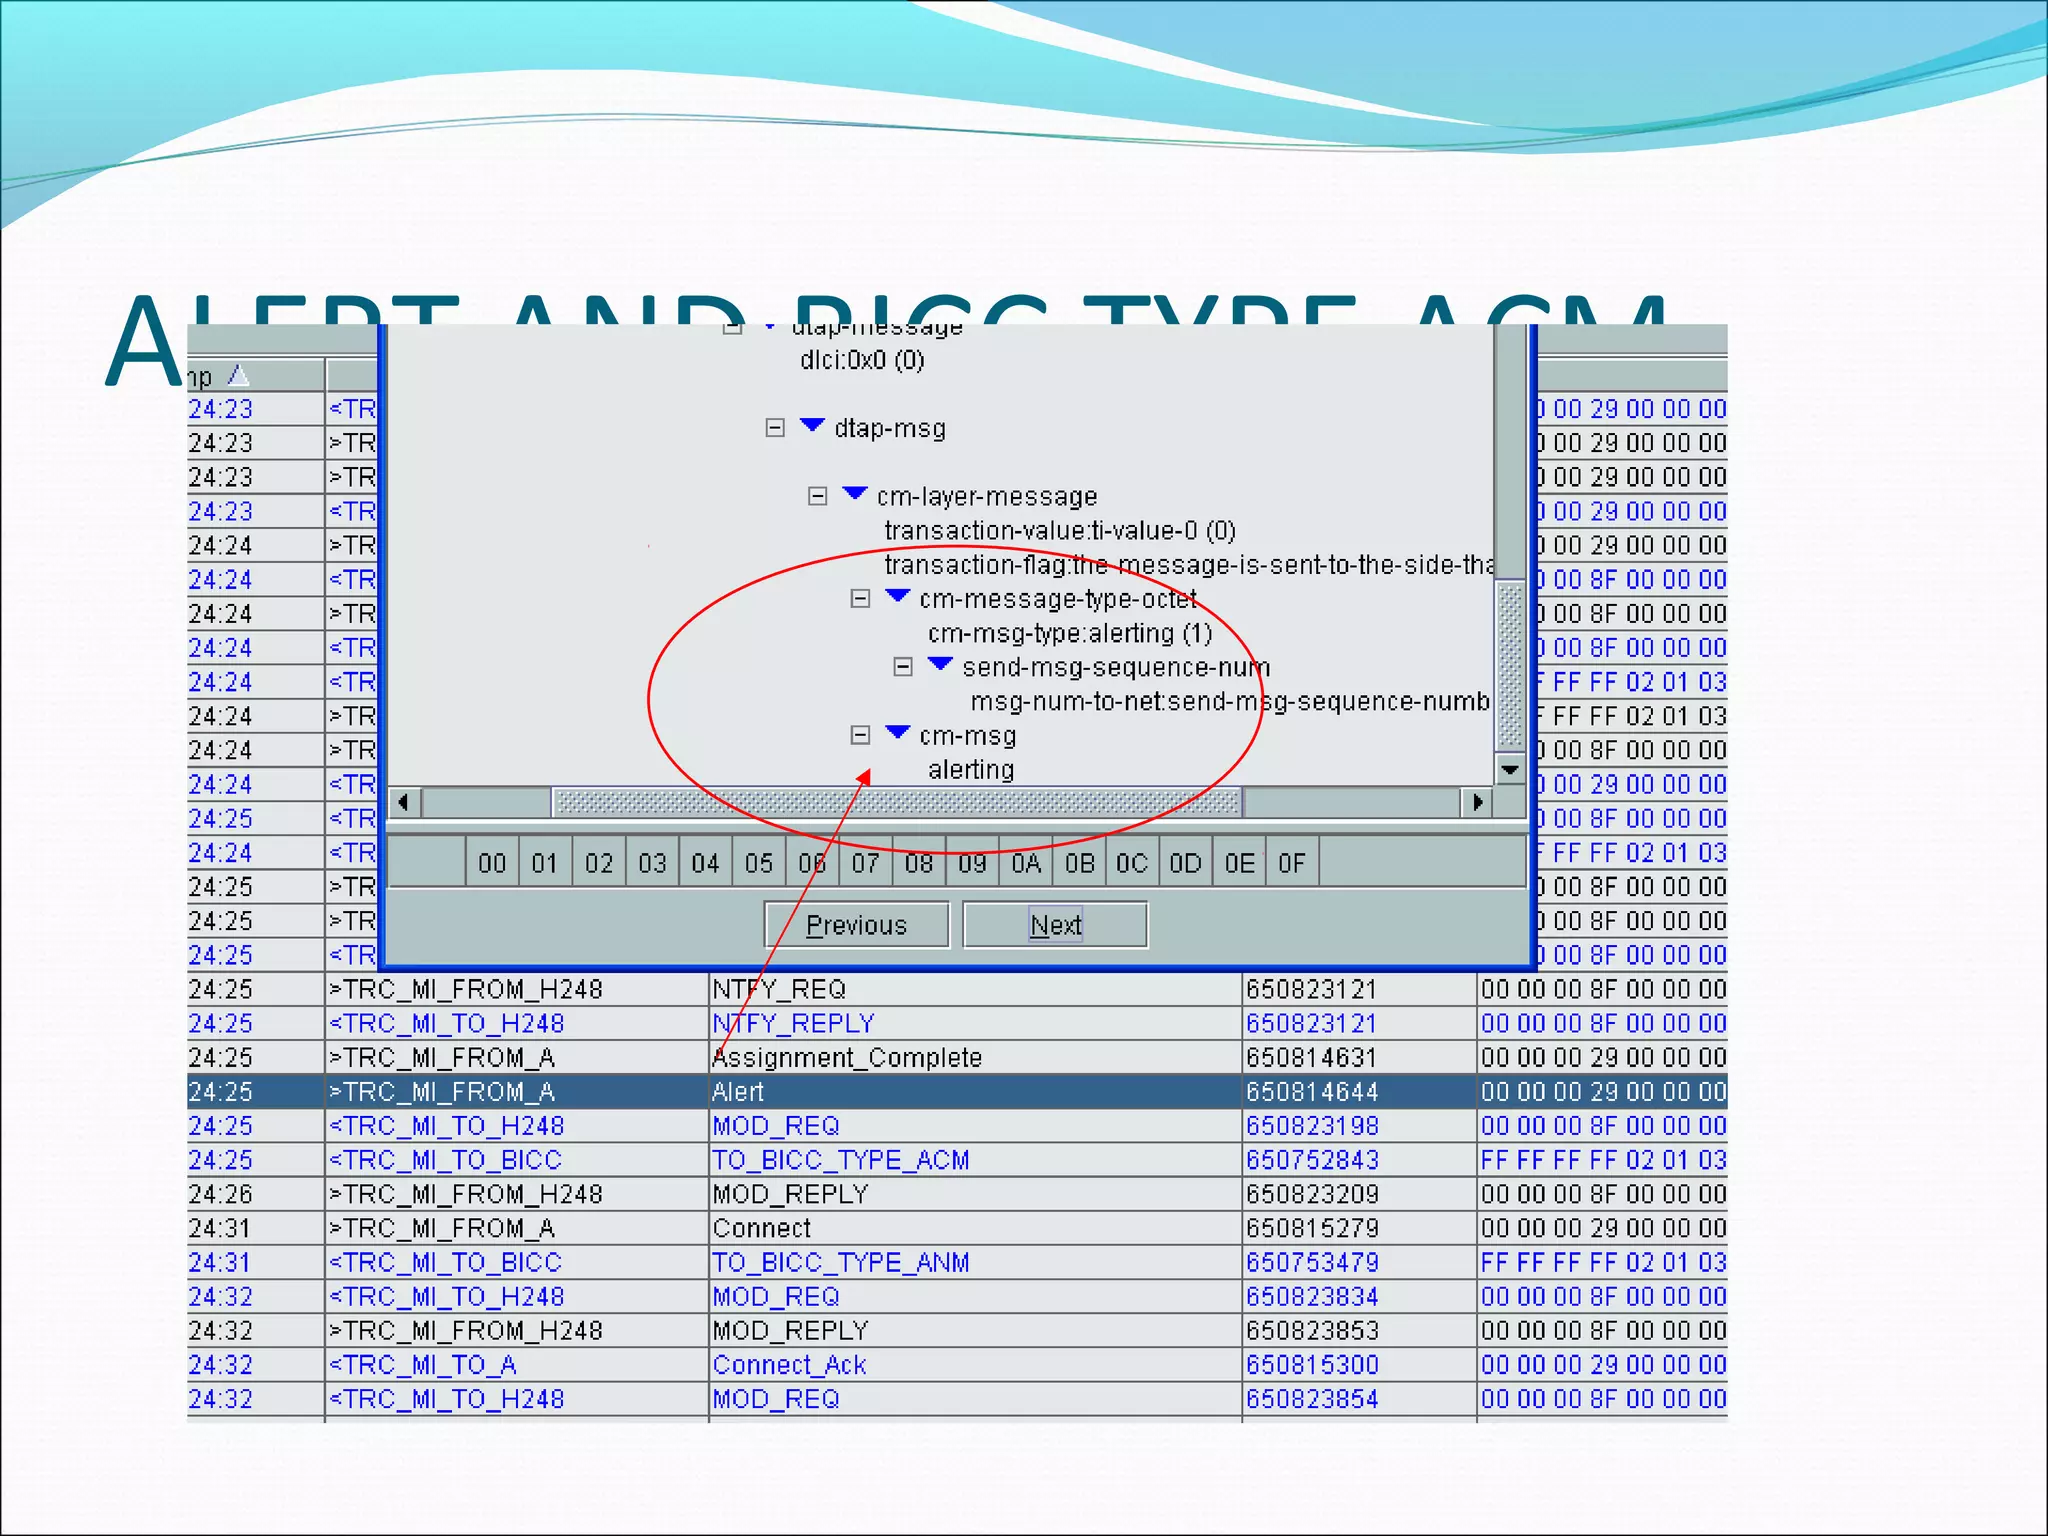Click the 650814644 ID cell
Image resolution: width=2048 pixels, height=1536 pixels.
coord(1359,1092)
